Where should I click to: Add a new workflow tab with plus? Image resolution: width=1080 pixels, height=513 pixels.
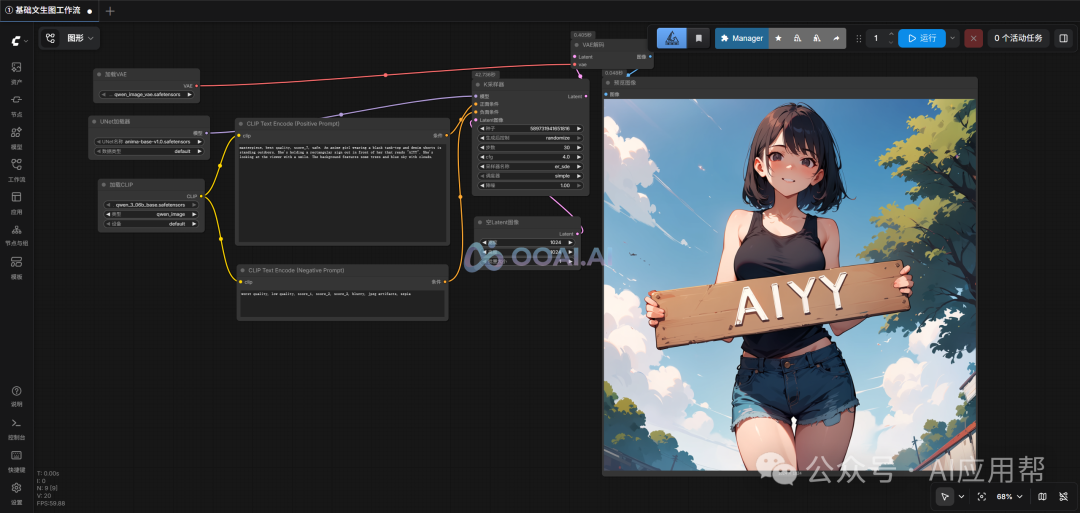[x=110, y=11]
